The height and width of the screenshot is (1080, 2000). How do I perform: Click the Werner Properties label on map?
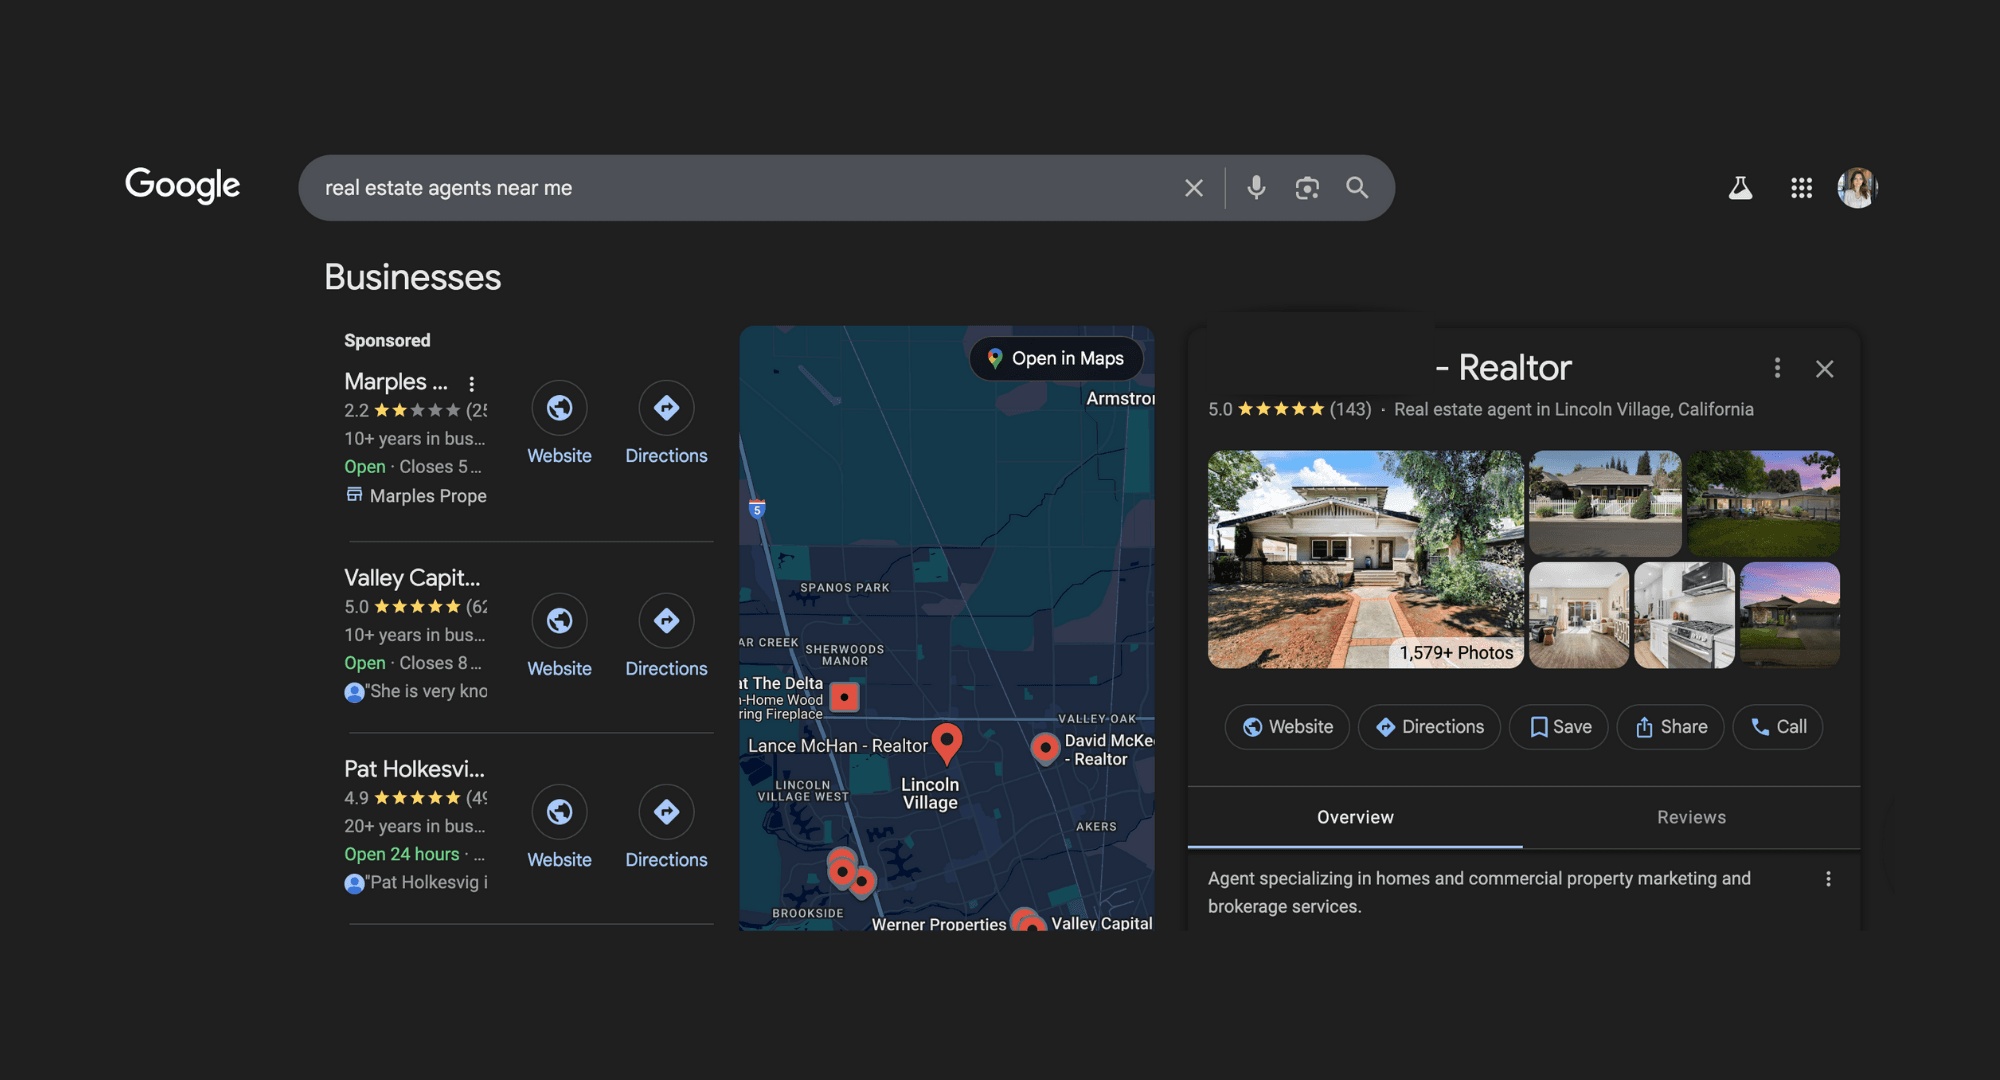point(938,924)
